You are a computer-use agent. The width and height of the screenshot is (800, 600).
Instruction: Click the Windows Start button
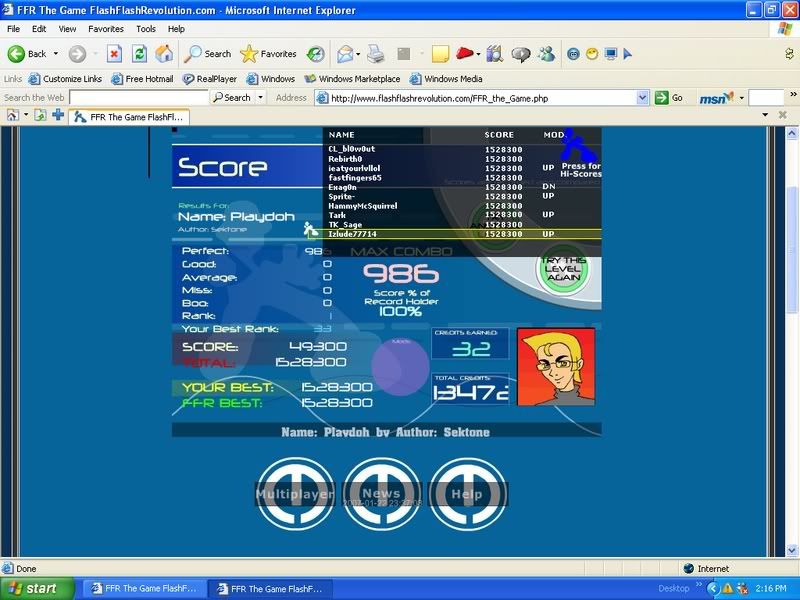[37, 589]
